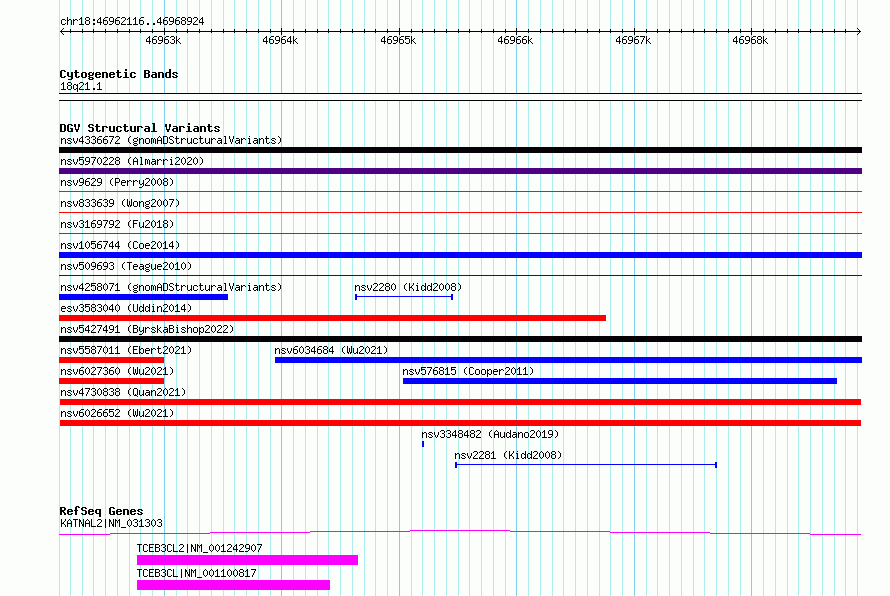
Task: Click the short blue nsv4258071 bar
Action: 144,297
